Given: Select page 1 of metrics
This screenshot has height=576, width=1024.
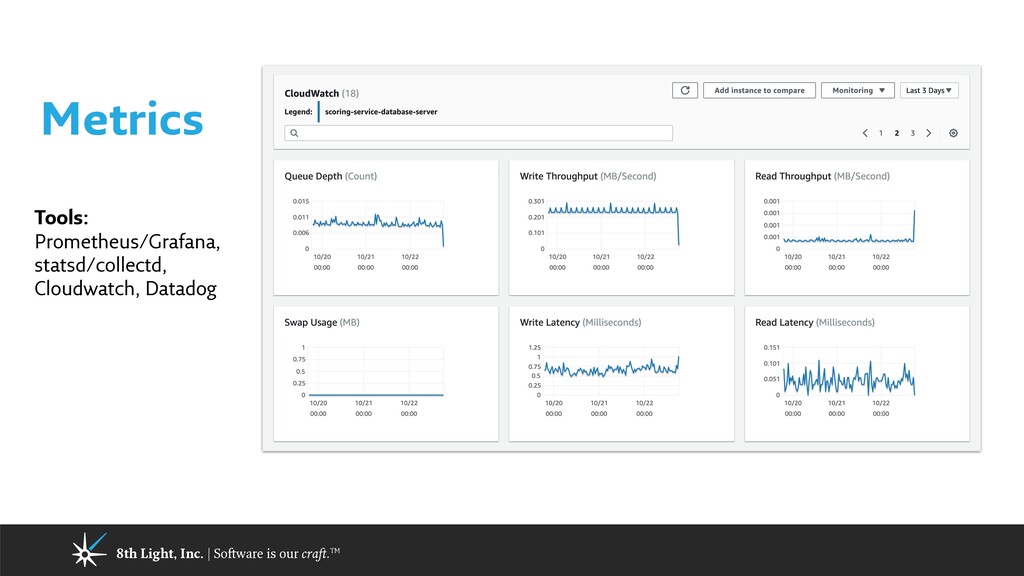Looking at the screenshot, I should [880, 133].
